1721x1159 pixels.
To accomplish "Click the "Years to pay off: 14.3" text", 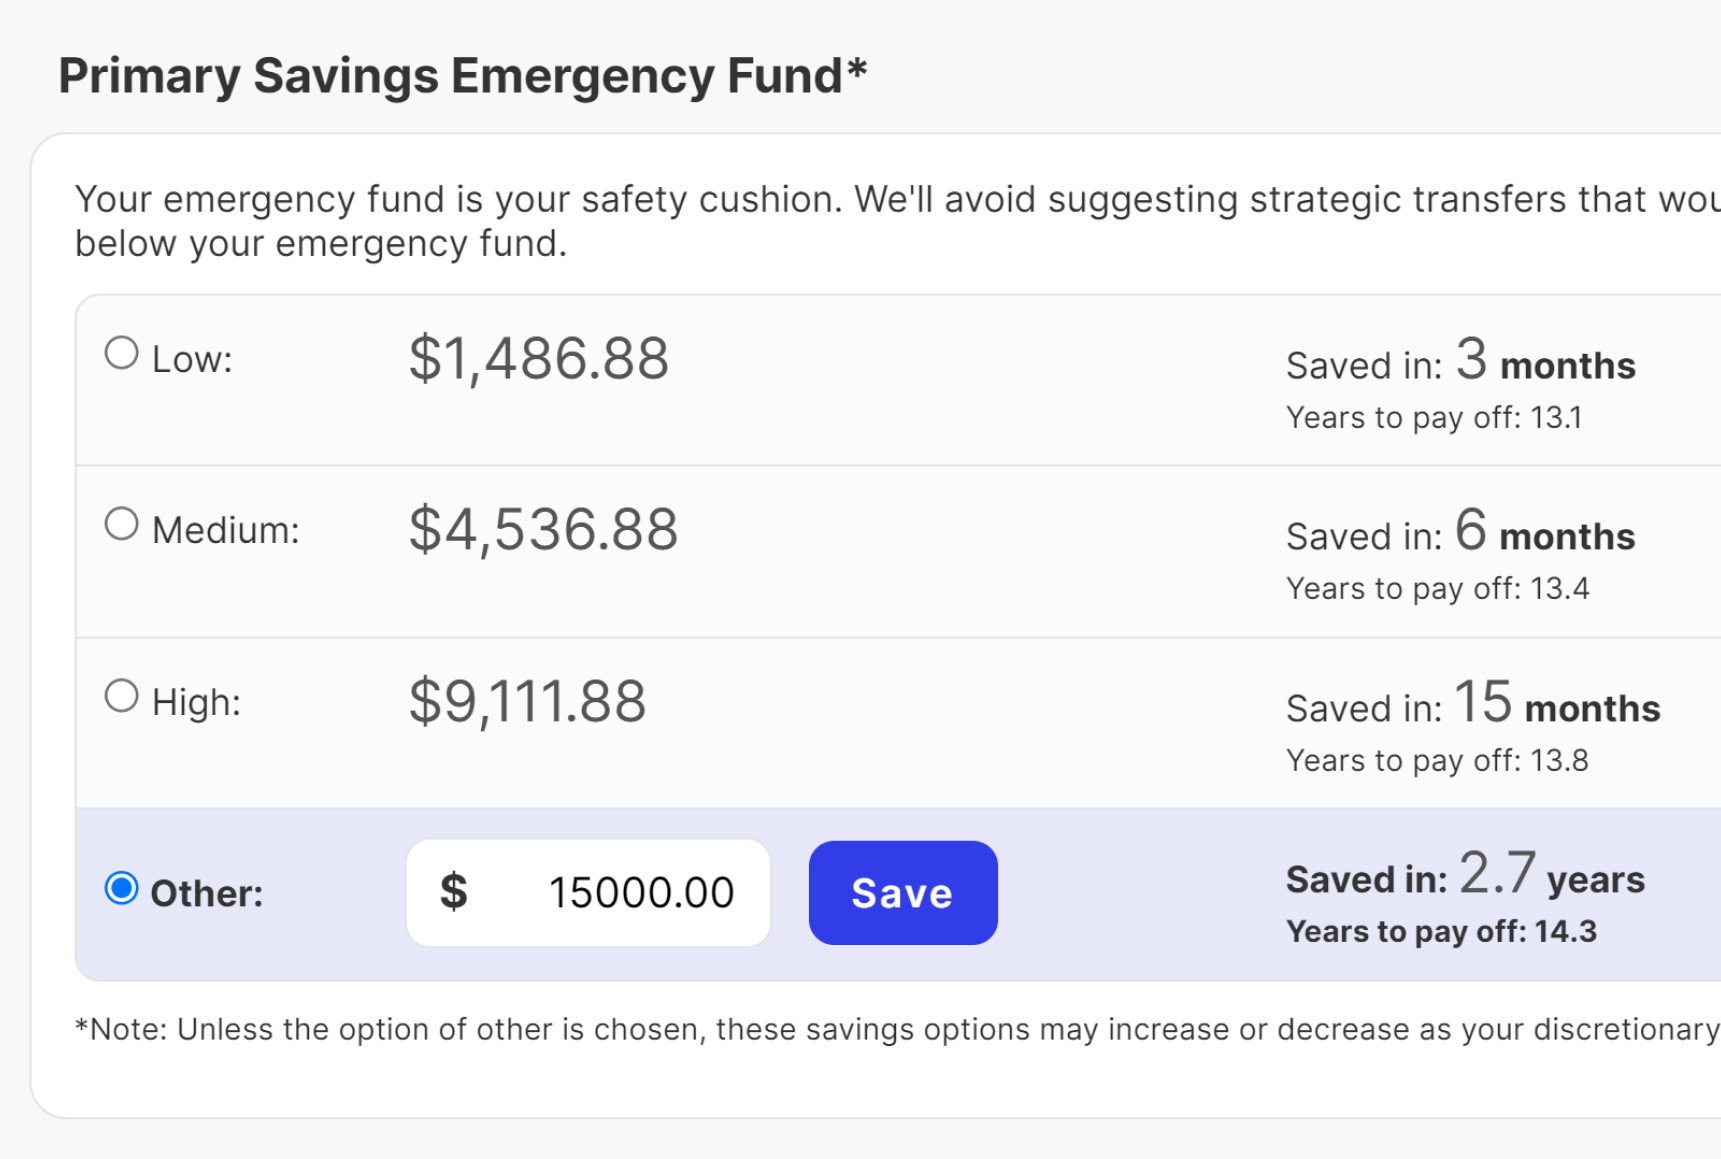I will point(1441,932).
